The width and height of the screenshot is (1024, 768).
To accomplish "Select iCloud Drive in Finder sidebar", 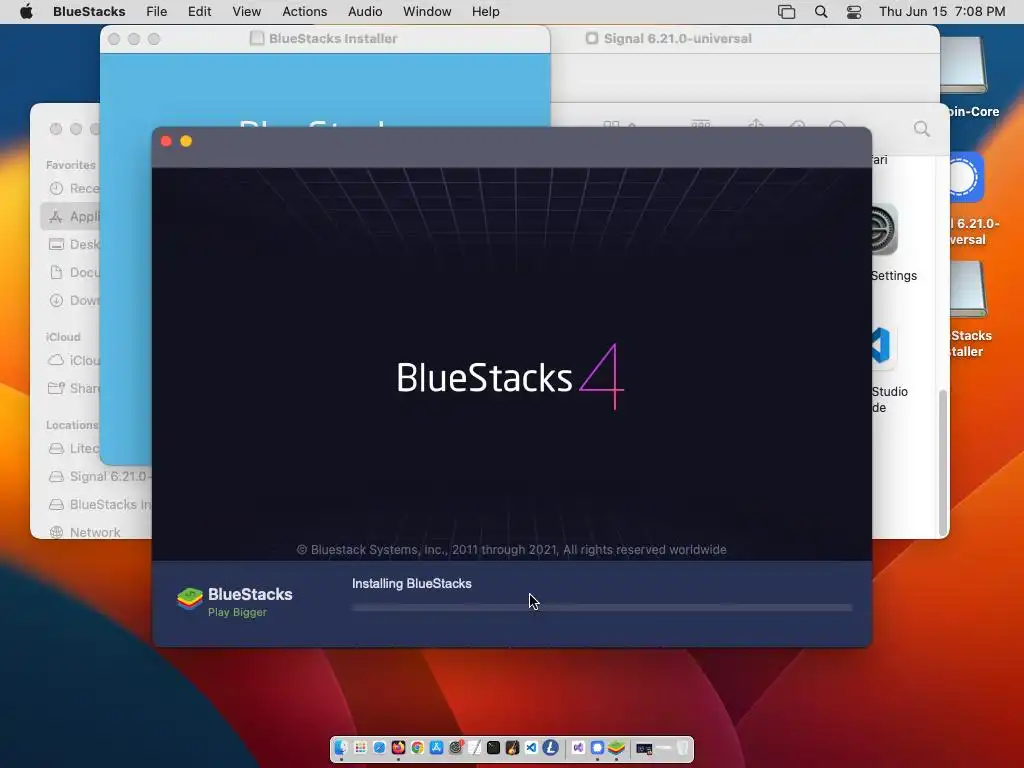I will pos(75,360).
